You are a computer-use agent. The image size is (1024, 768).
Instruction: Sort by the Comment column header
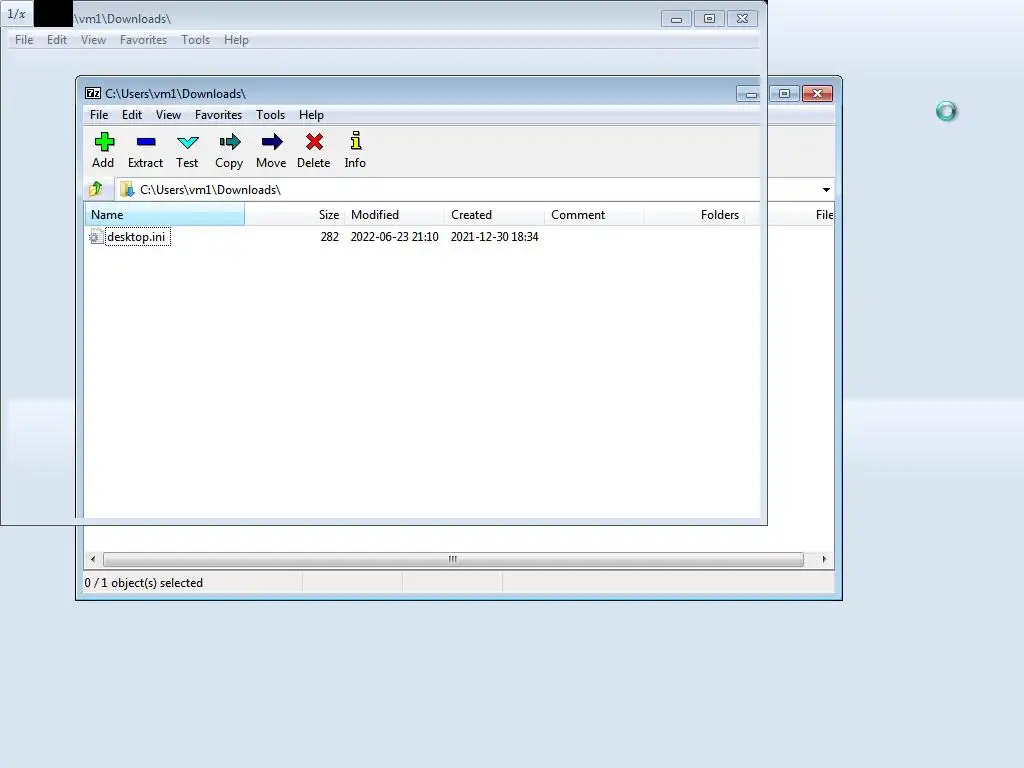[595, 215]
